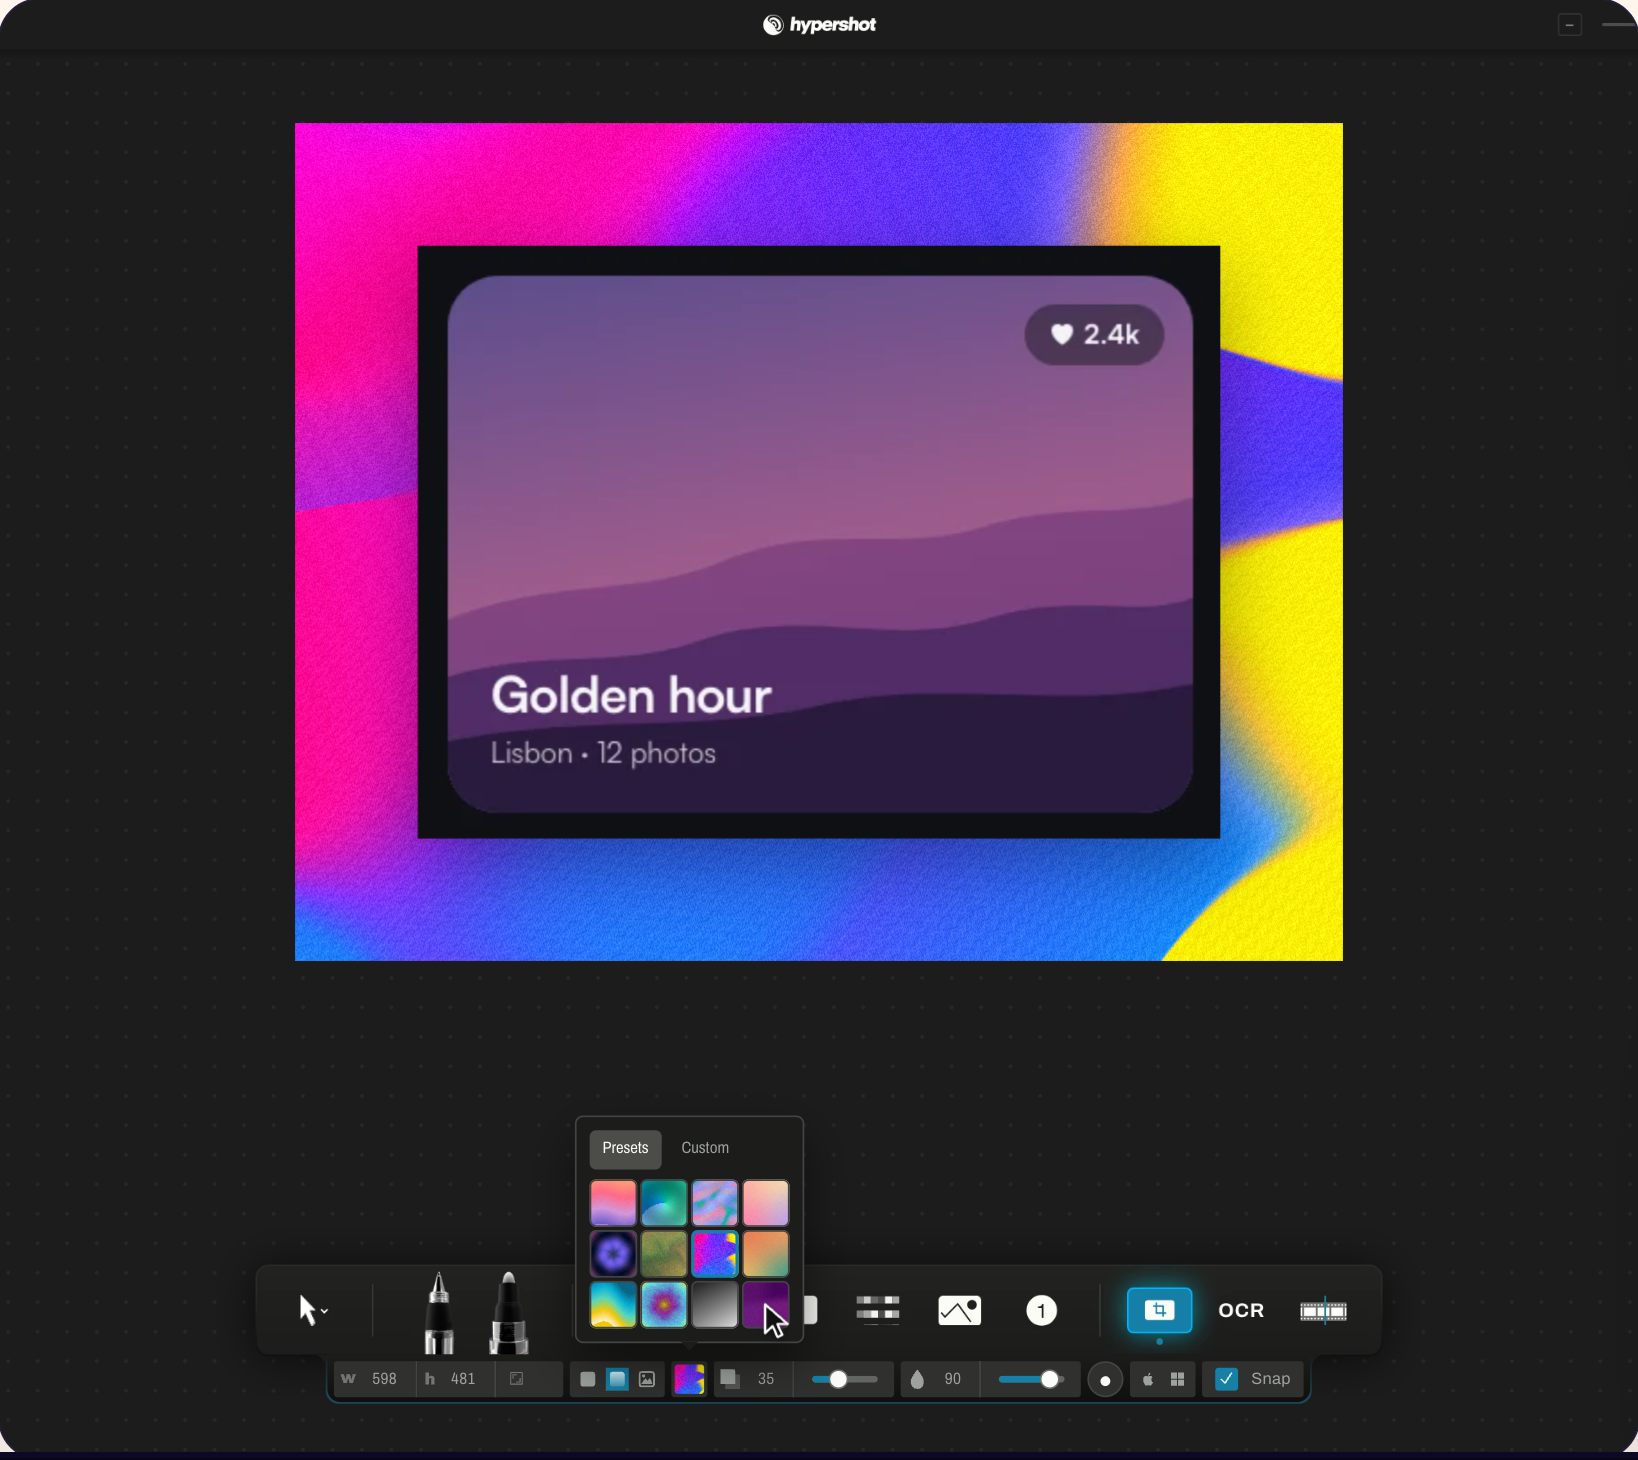
Task: Pick the olive green textured preset
Action: click(x=664, y=1254)
